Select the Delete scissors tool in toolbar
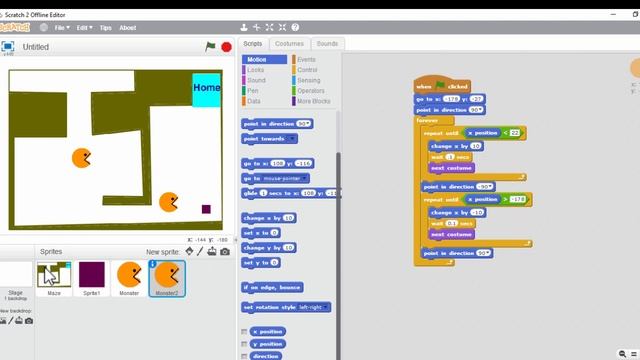Screen dimensions: 640x360 click(x=256, y=27)
